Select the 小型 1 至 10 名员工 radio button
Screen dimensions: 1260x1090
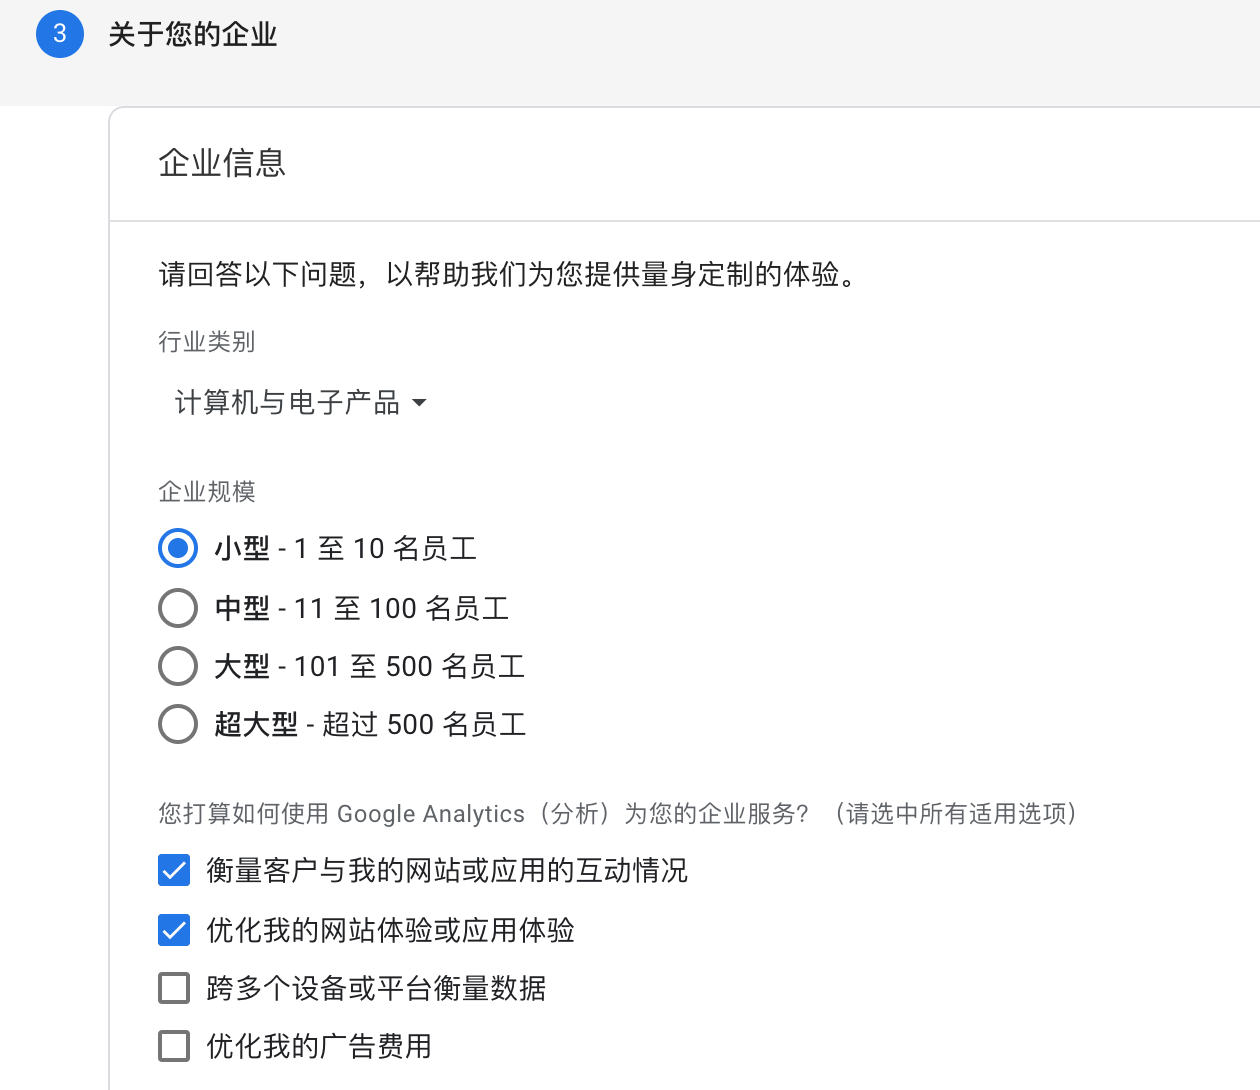178,548
